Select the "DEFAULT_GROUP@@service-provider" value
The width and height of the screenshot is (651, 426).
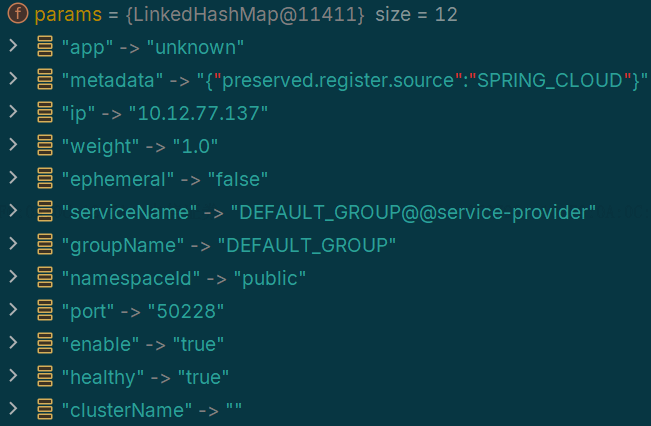click(413, 213)
